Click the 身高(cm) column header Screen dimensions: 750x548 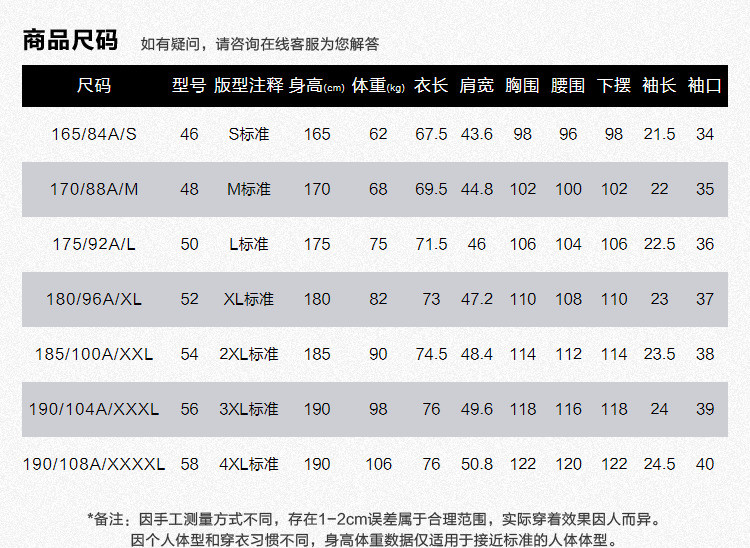click(316, 86)
